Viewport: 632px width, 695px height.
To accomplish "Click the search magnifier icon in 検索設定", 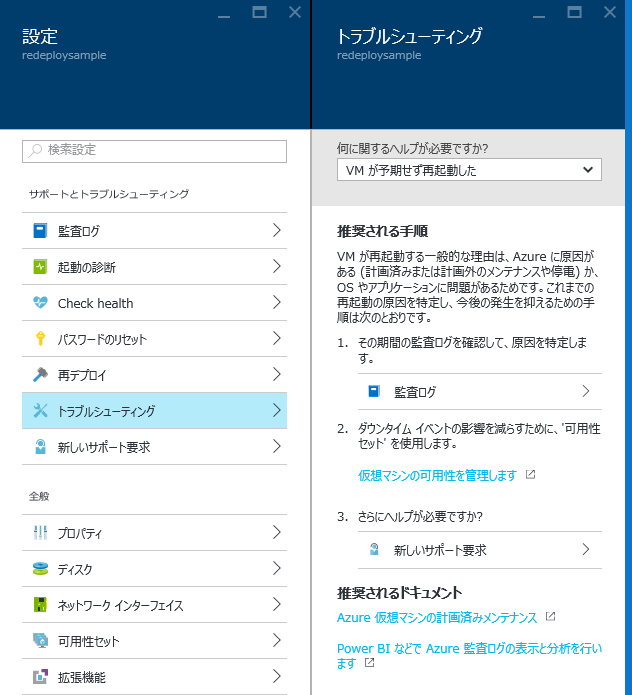I will 35,150.
